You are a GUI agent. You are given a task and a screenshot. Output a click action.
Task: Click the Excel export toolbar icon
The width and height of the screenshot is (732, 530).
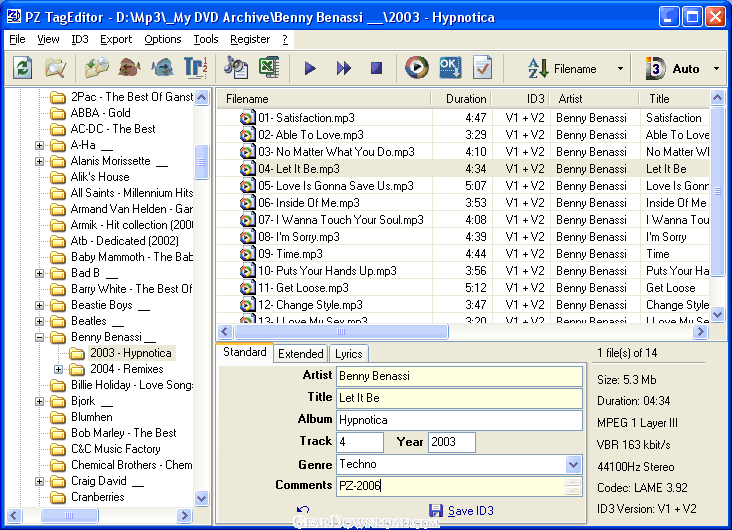(x=269, y=68)
